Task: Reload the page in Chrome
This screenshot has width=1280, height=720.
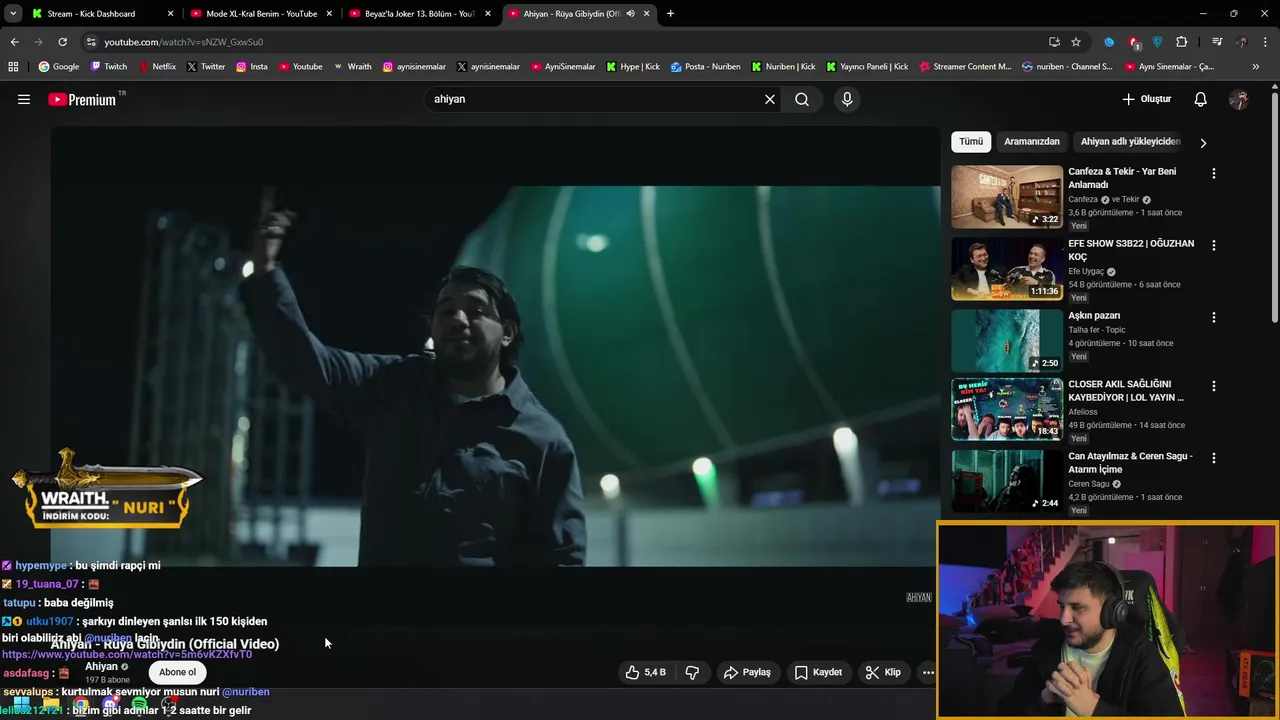Action: (62, 42)
